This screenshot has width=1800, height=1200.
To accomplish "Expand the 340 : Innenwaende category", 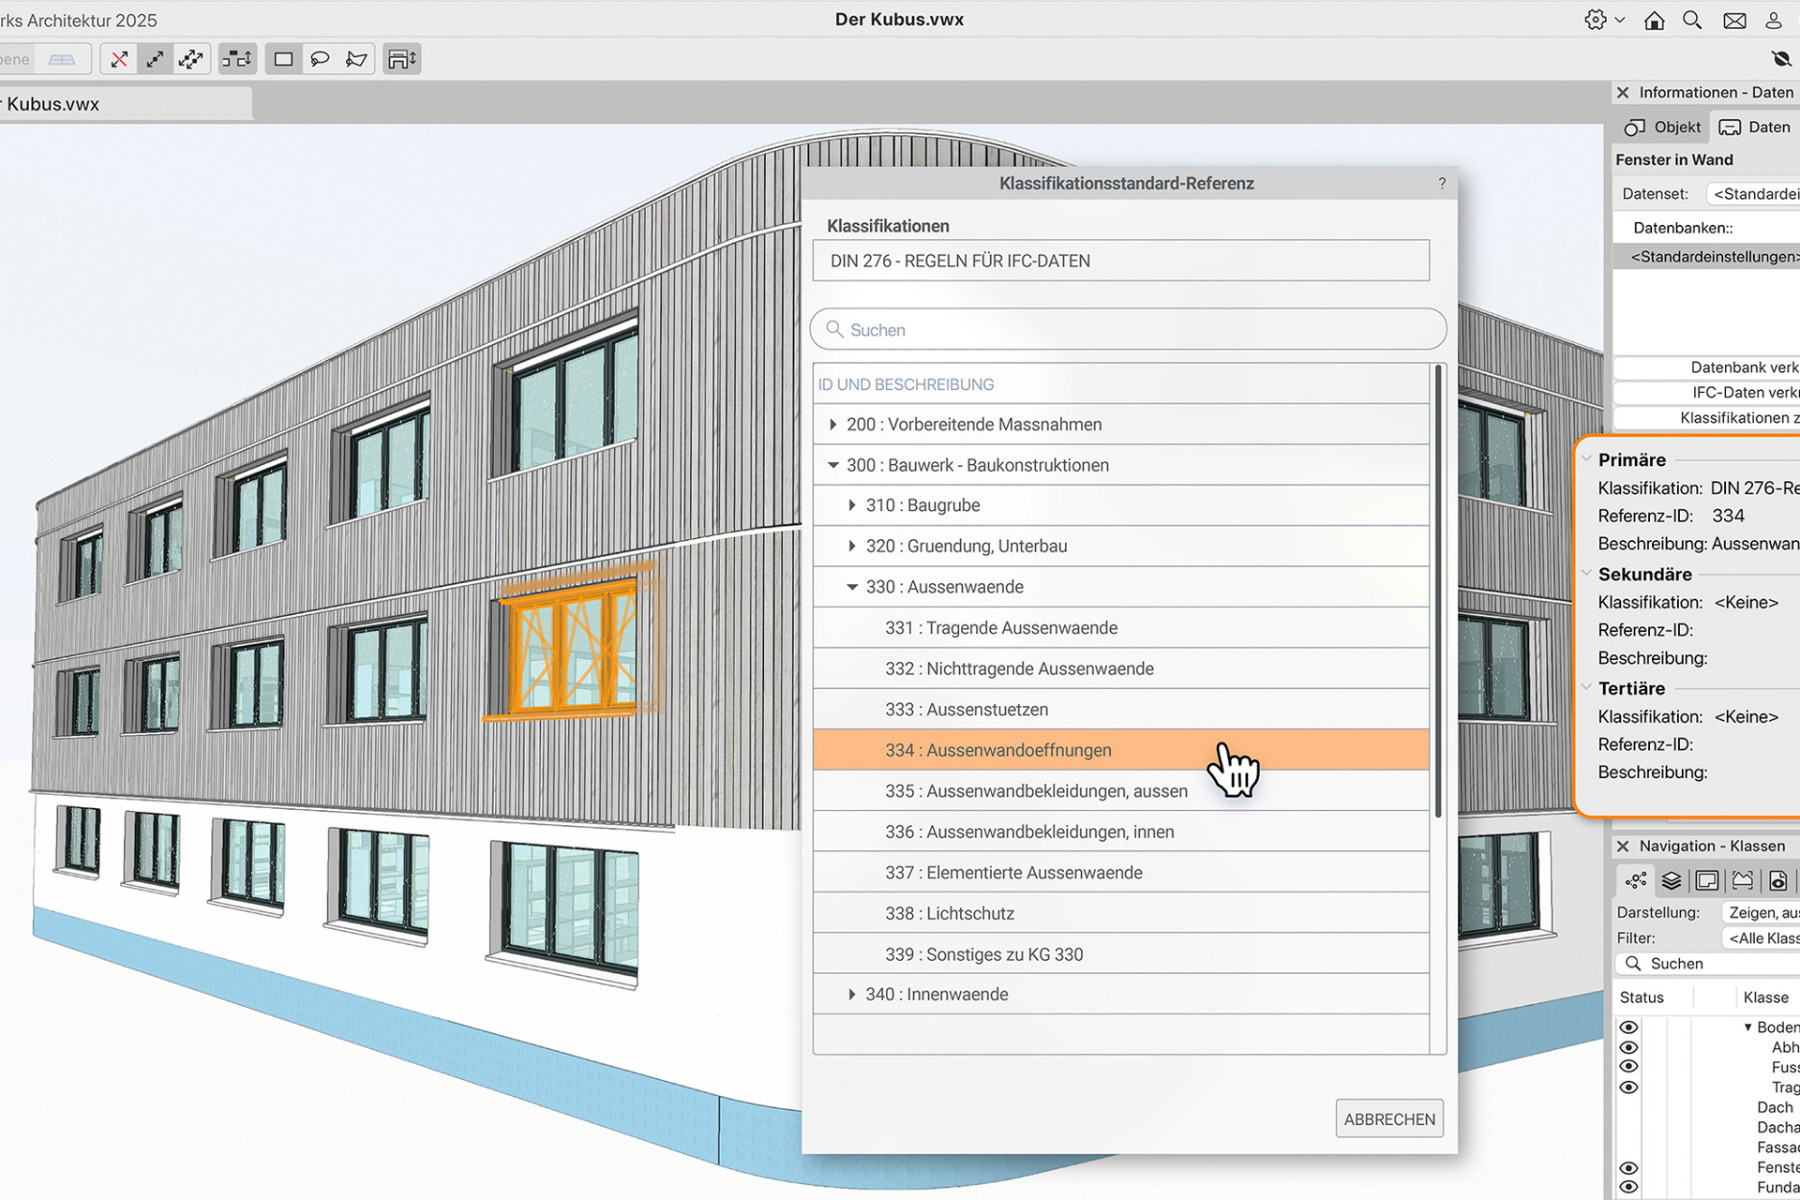I will [851, 994].
